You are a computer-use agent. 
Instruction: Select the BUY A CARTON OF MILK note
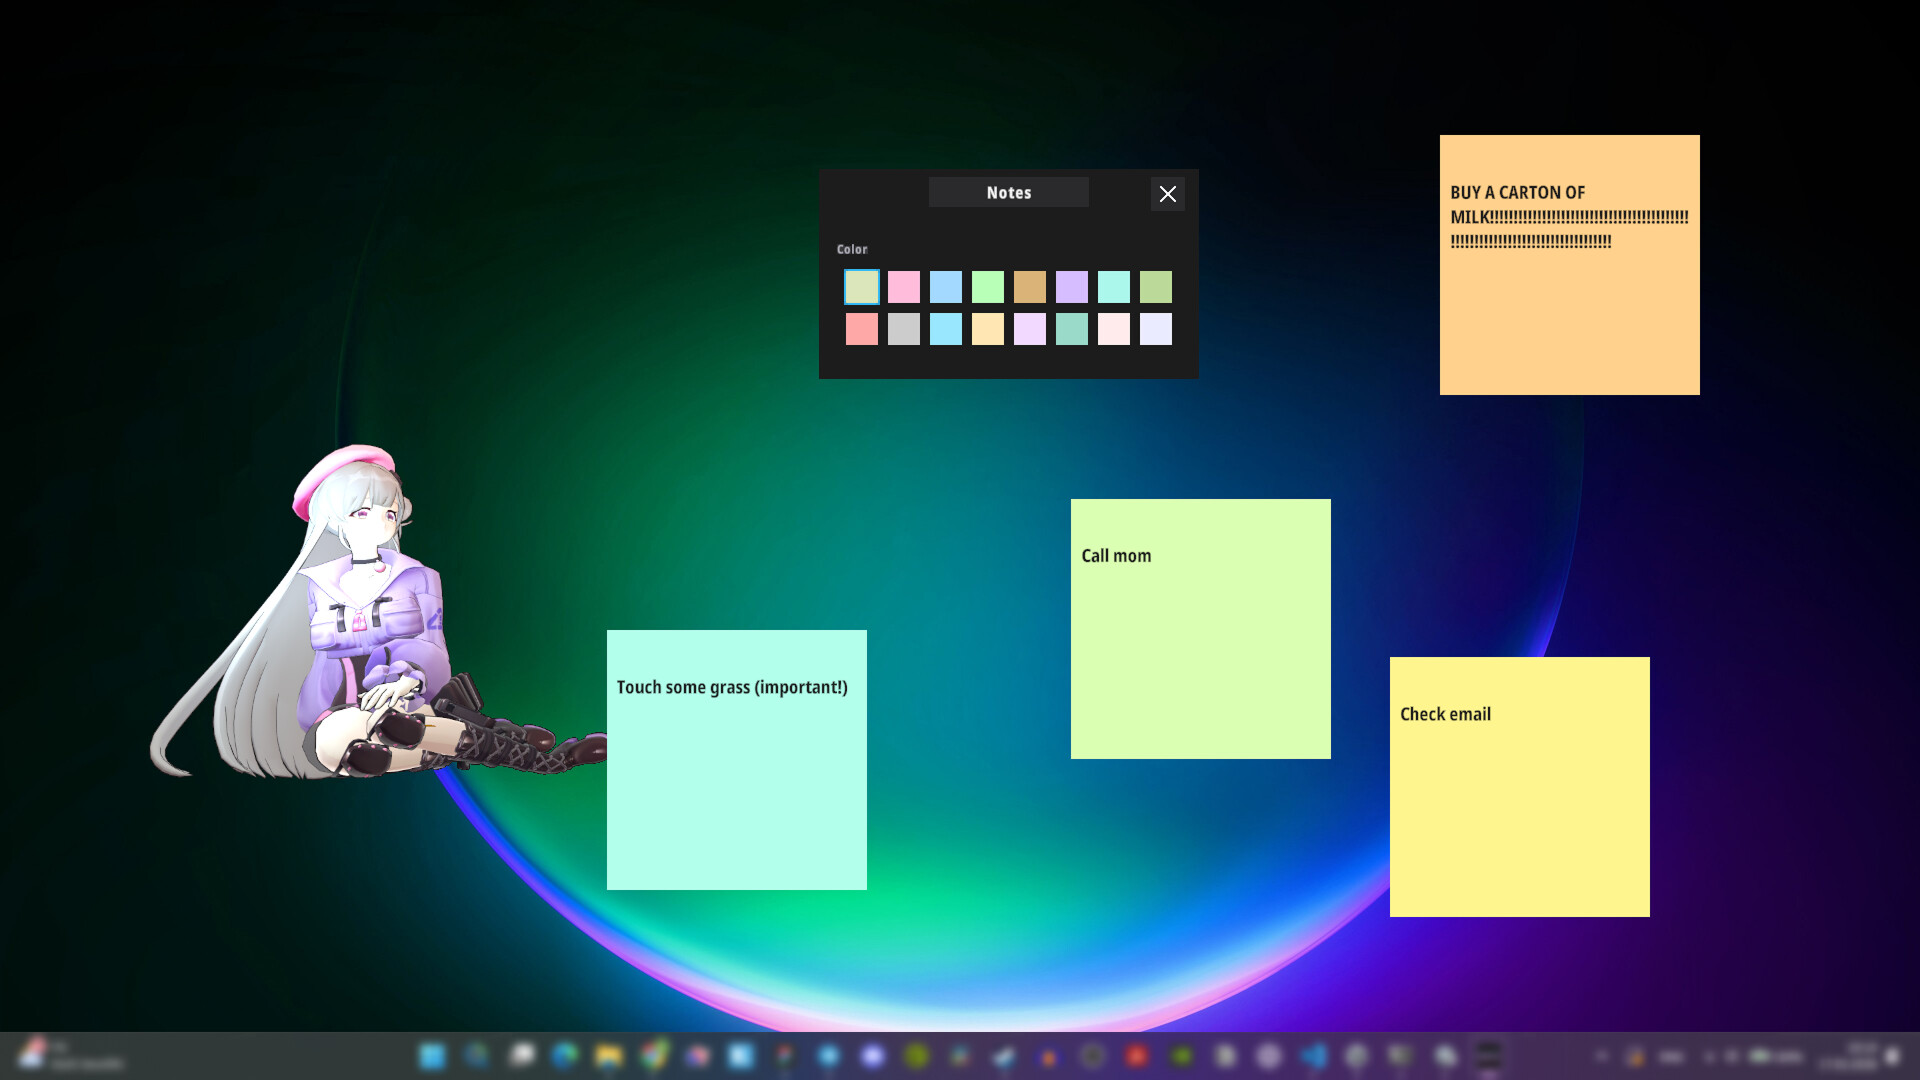coord(1569,264)
